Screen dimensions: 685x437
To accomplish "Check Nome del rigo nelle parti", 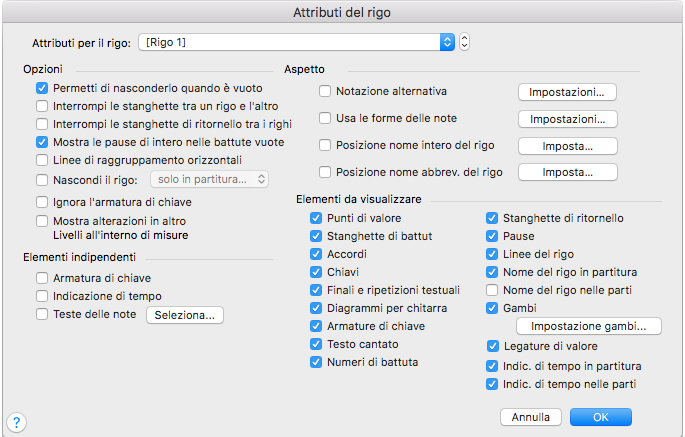I will (x=491, y=290).
